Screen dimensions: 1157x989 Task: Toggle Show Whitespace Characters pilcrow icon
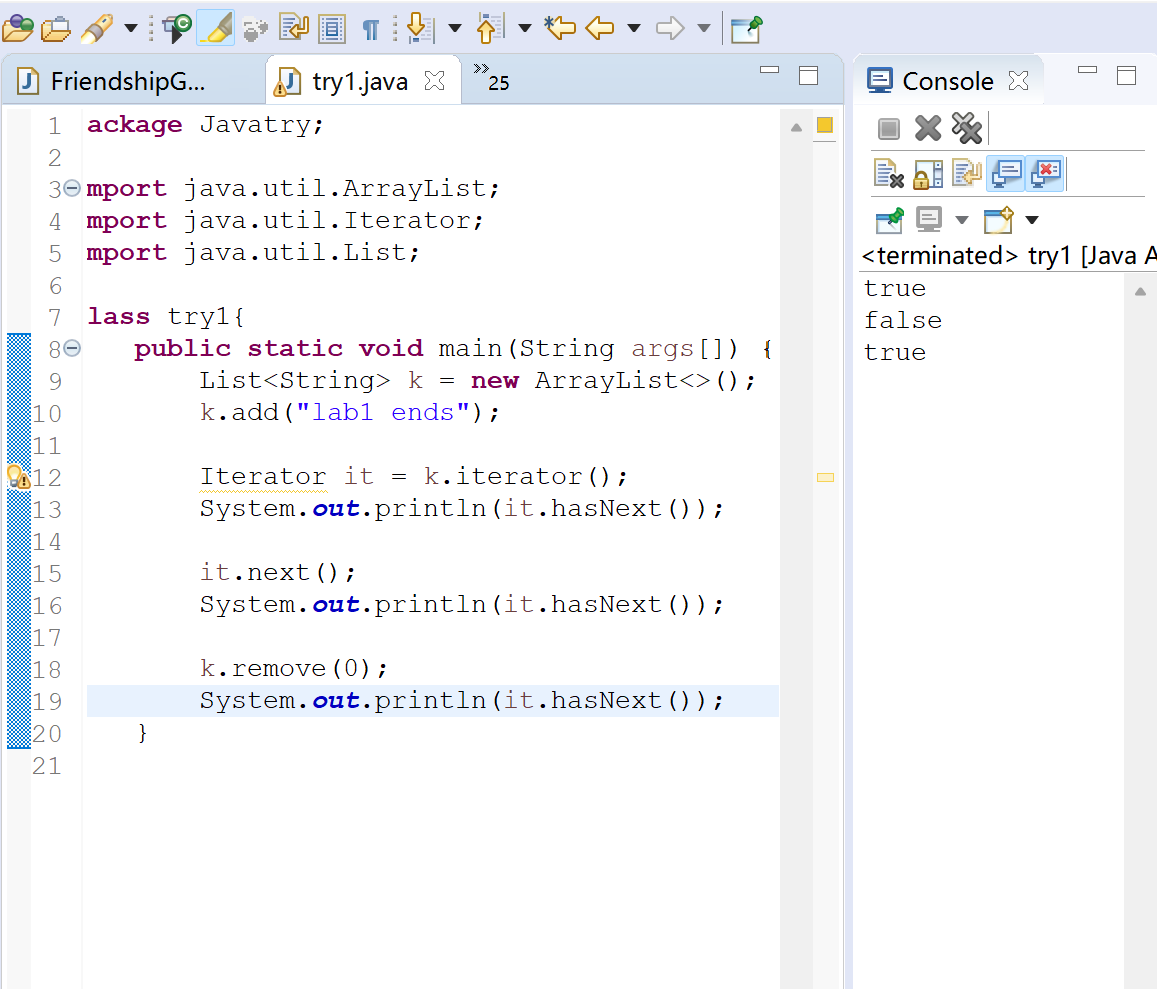pos(371,30)
